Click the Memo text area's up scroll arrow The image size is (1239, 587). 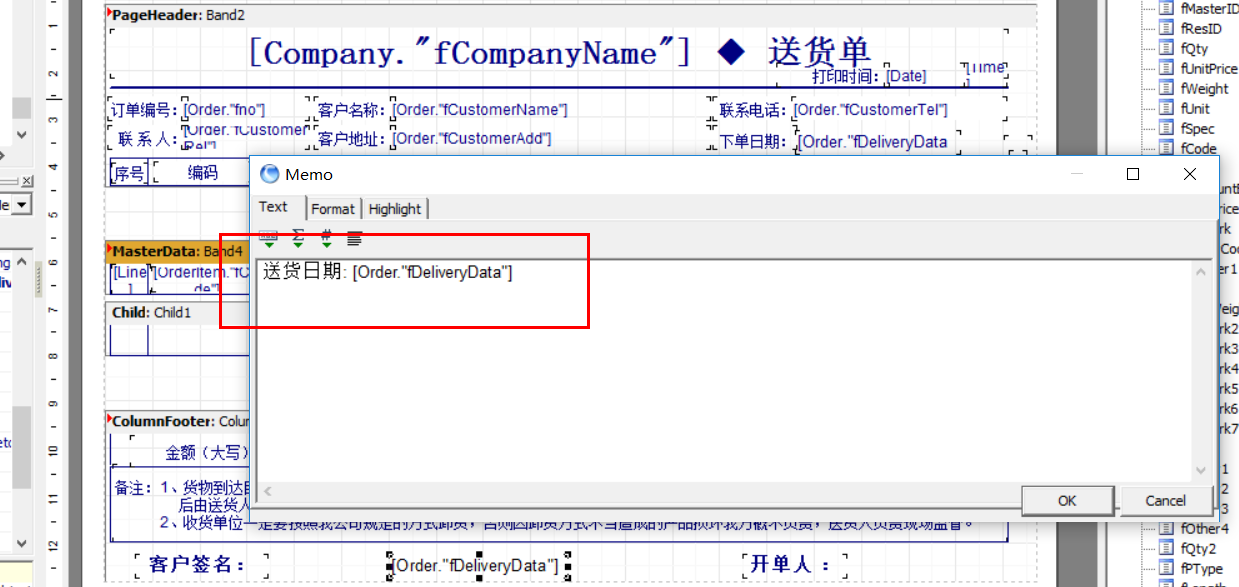1202,270
